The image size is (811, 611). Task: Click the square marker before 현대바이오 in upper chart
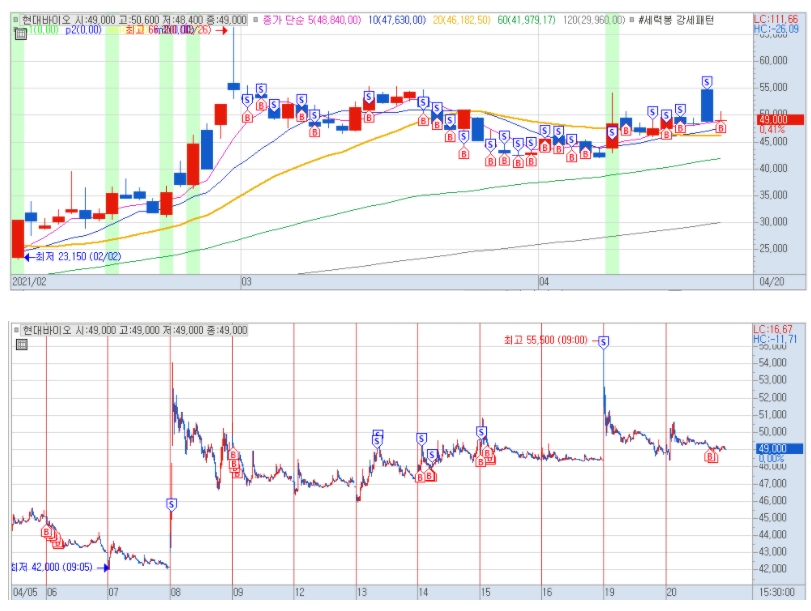click(x=16, y=19)
